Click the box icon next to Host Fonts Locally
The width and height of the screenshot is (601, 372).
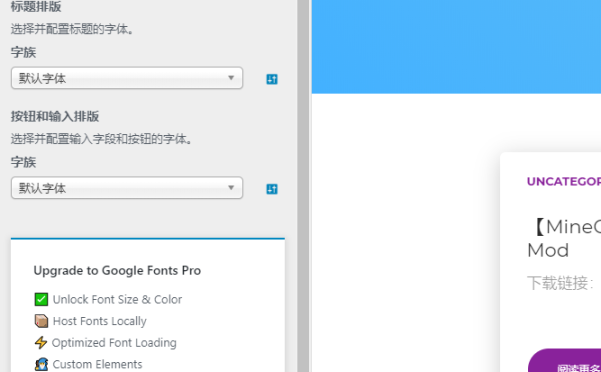[x=41, y=321]
